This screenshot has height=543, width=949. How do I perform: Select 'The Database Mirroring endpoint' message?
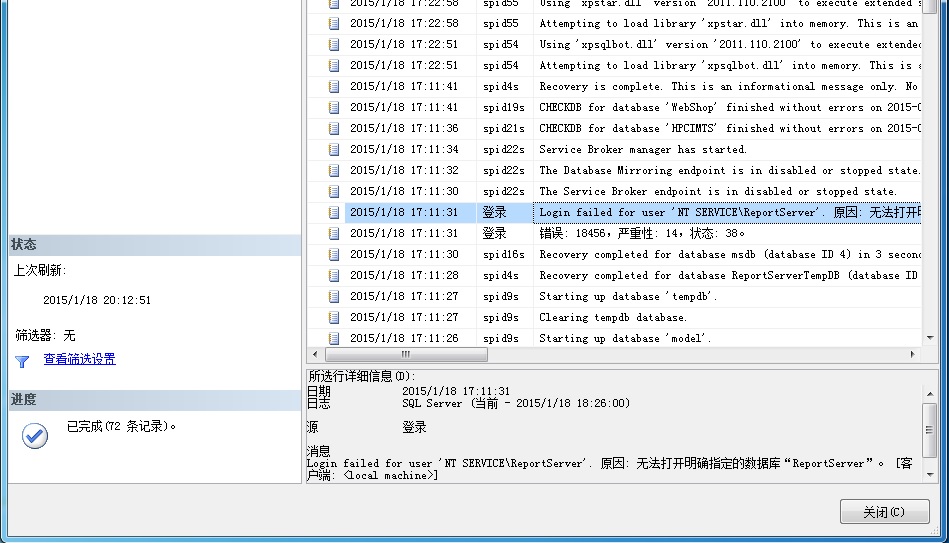(729, 171)
